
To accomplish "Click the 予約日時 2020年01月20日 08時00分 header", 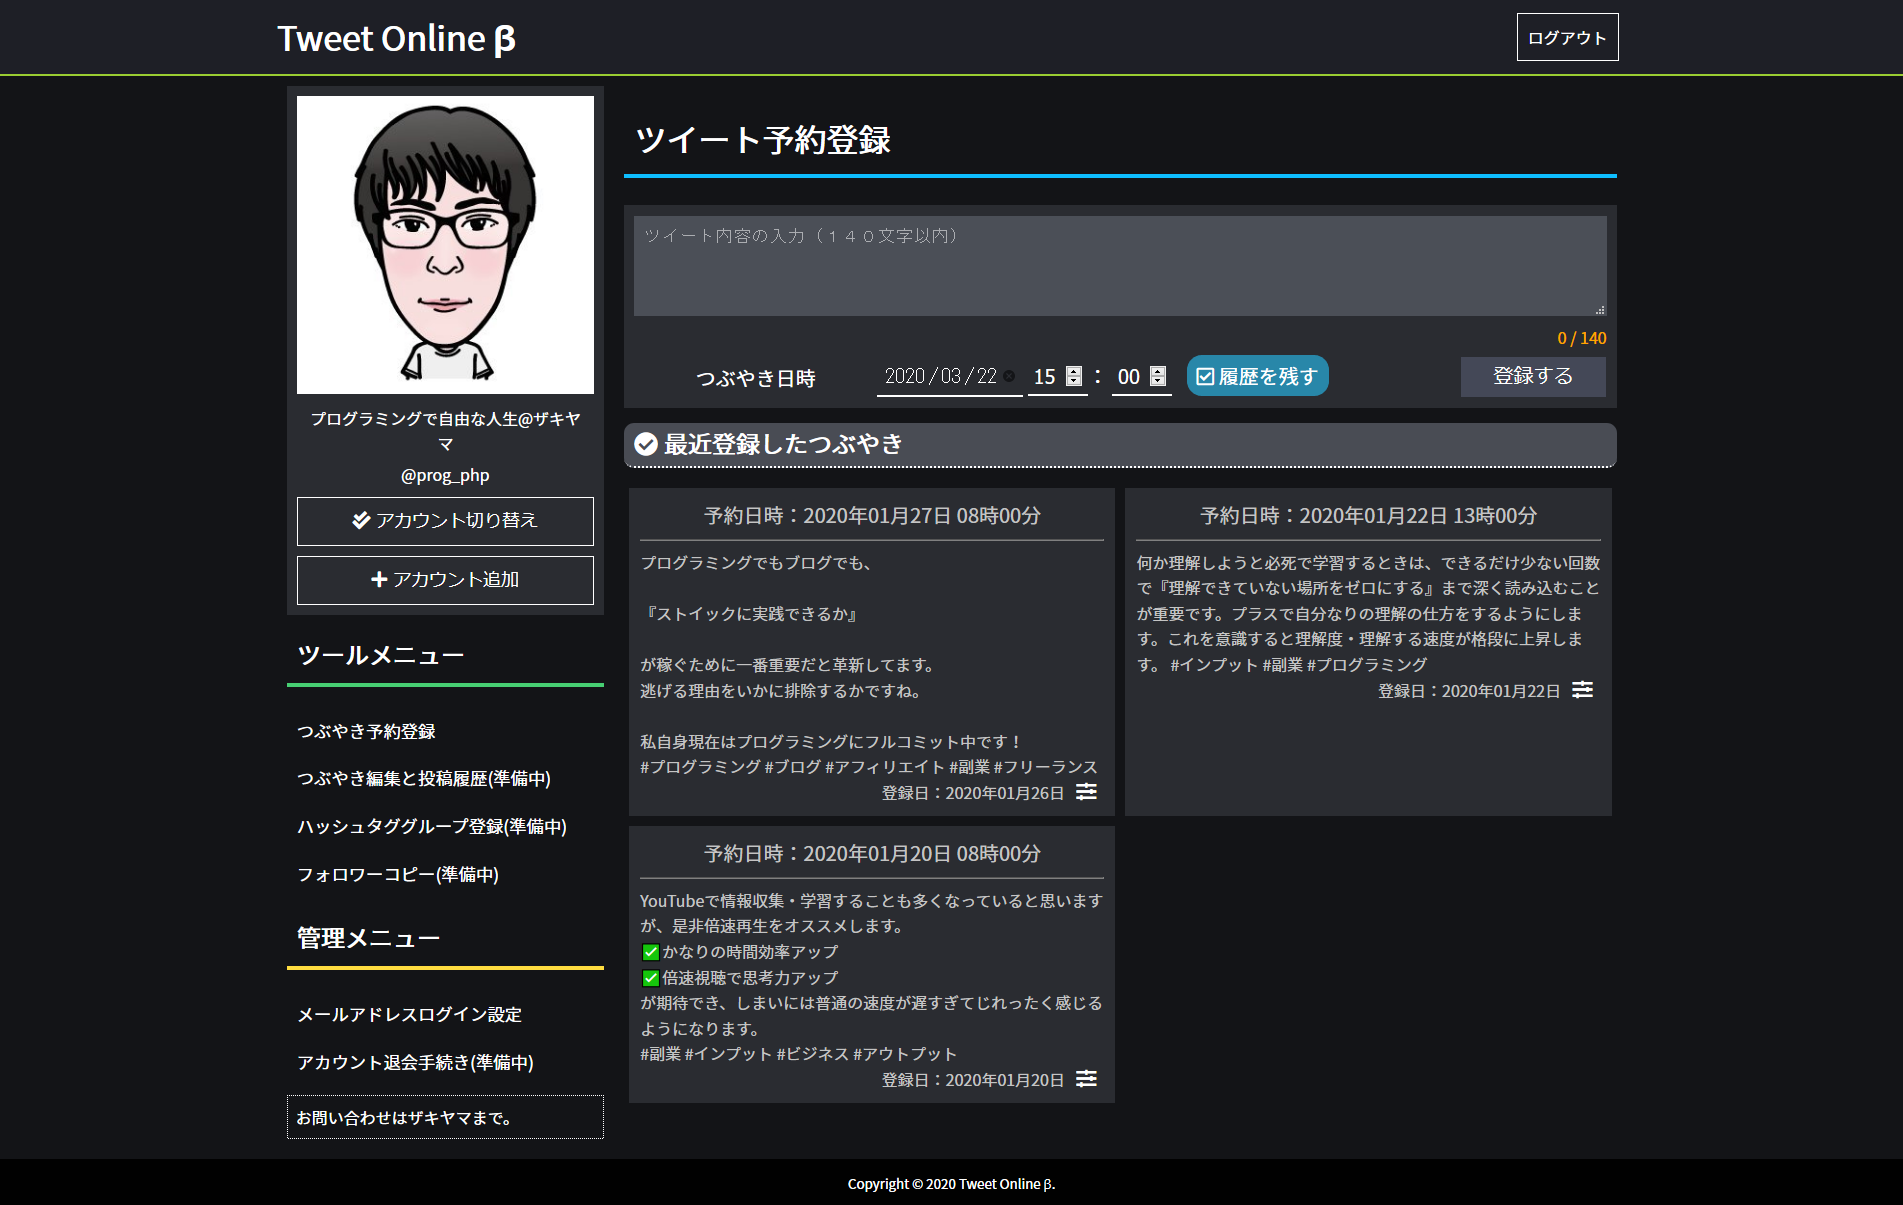I will pos(872,854).
